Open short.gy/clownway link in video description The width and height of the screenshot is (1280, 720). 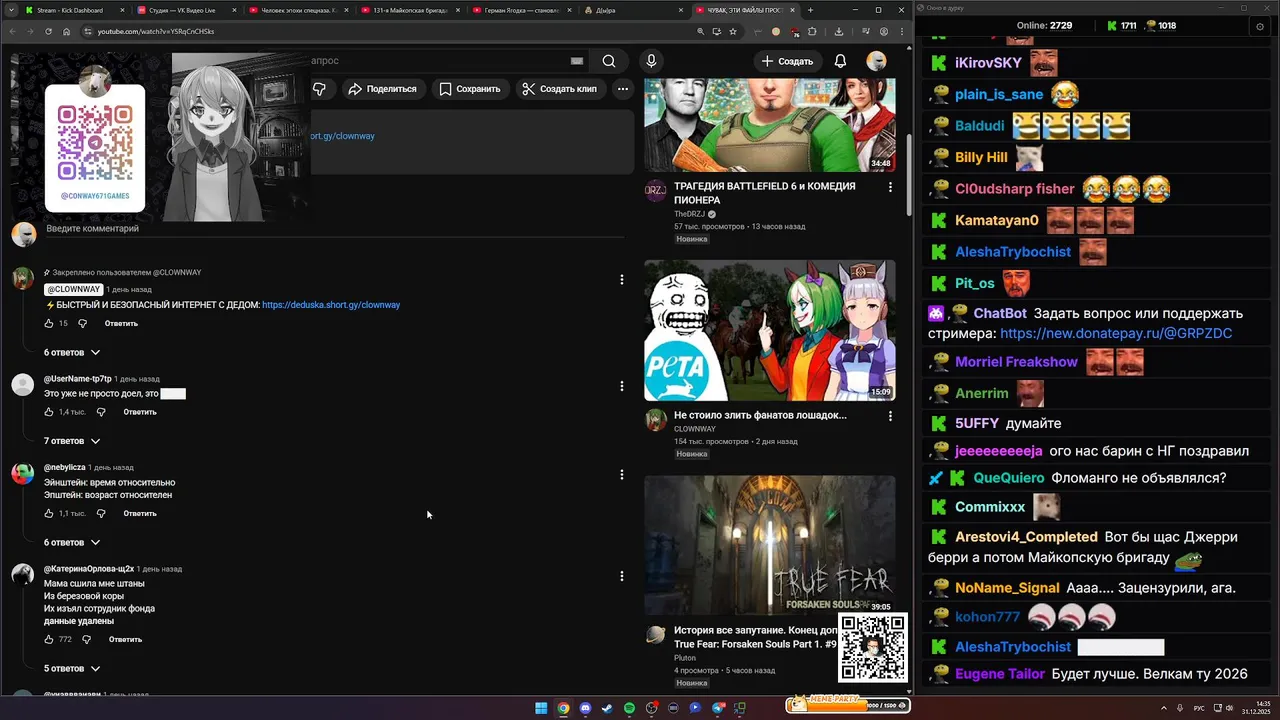click(343, 136)
